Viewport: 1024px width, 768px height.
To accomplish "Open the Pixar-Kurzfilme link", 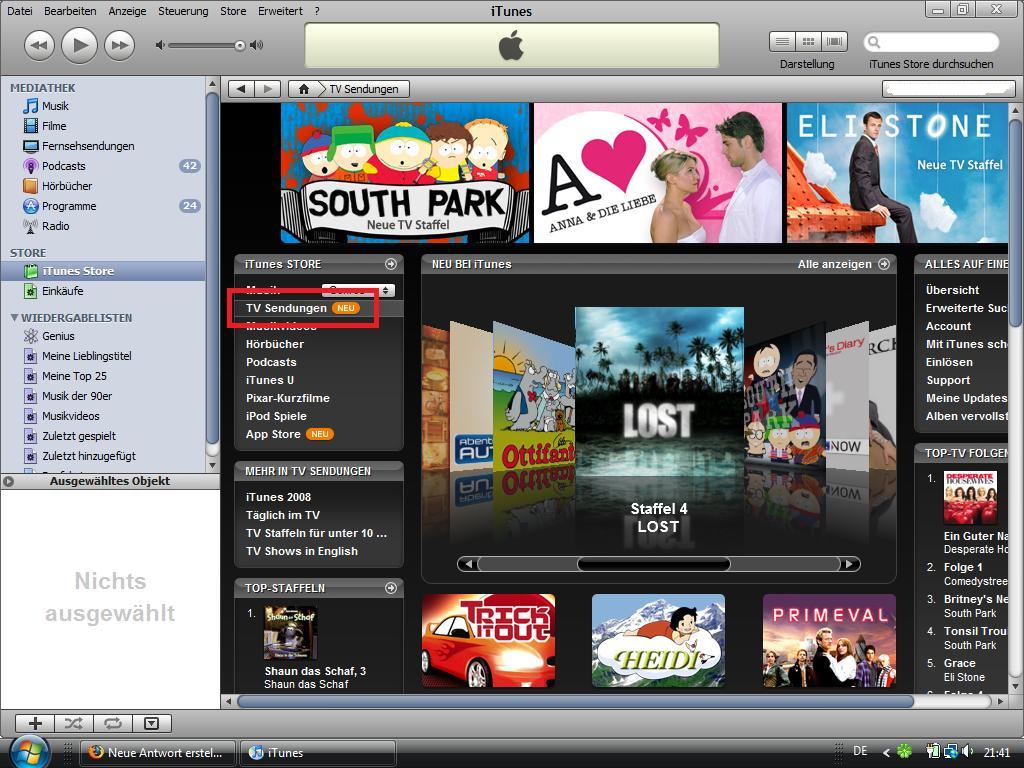I will [288, 398].
